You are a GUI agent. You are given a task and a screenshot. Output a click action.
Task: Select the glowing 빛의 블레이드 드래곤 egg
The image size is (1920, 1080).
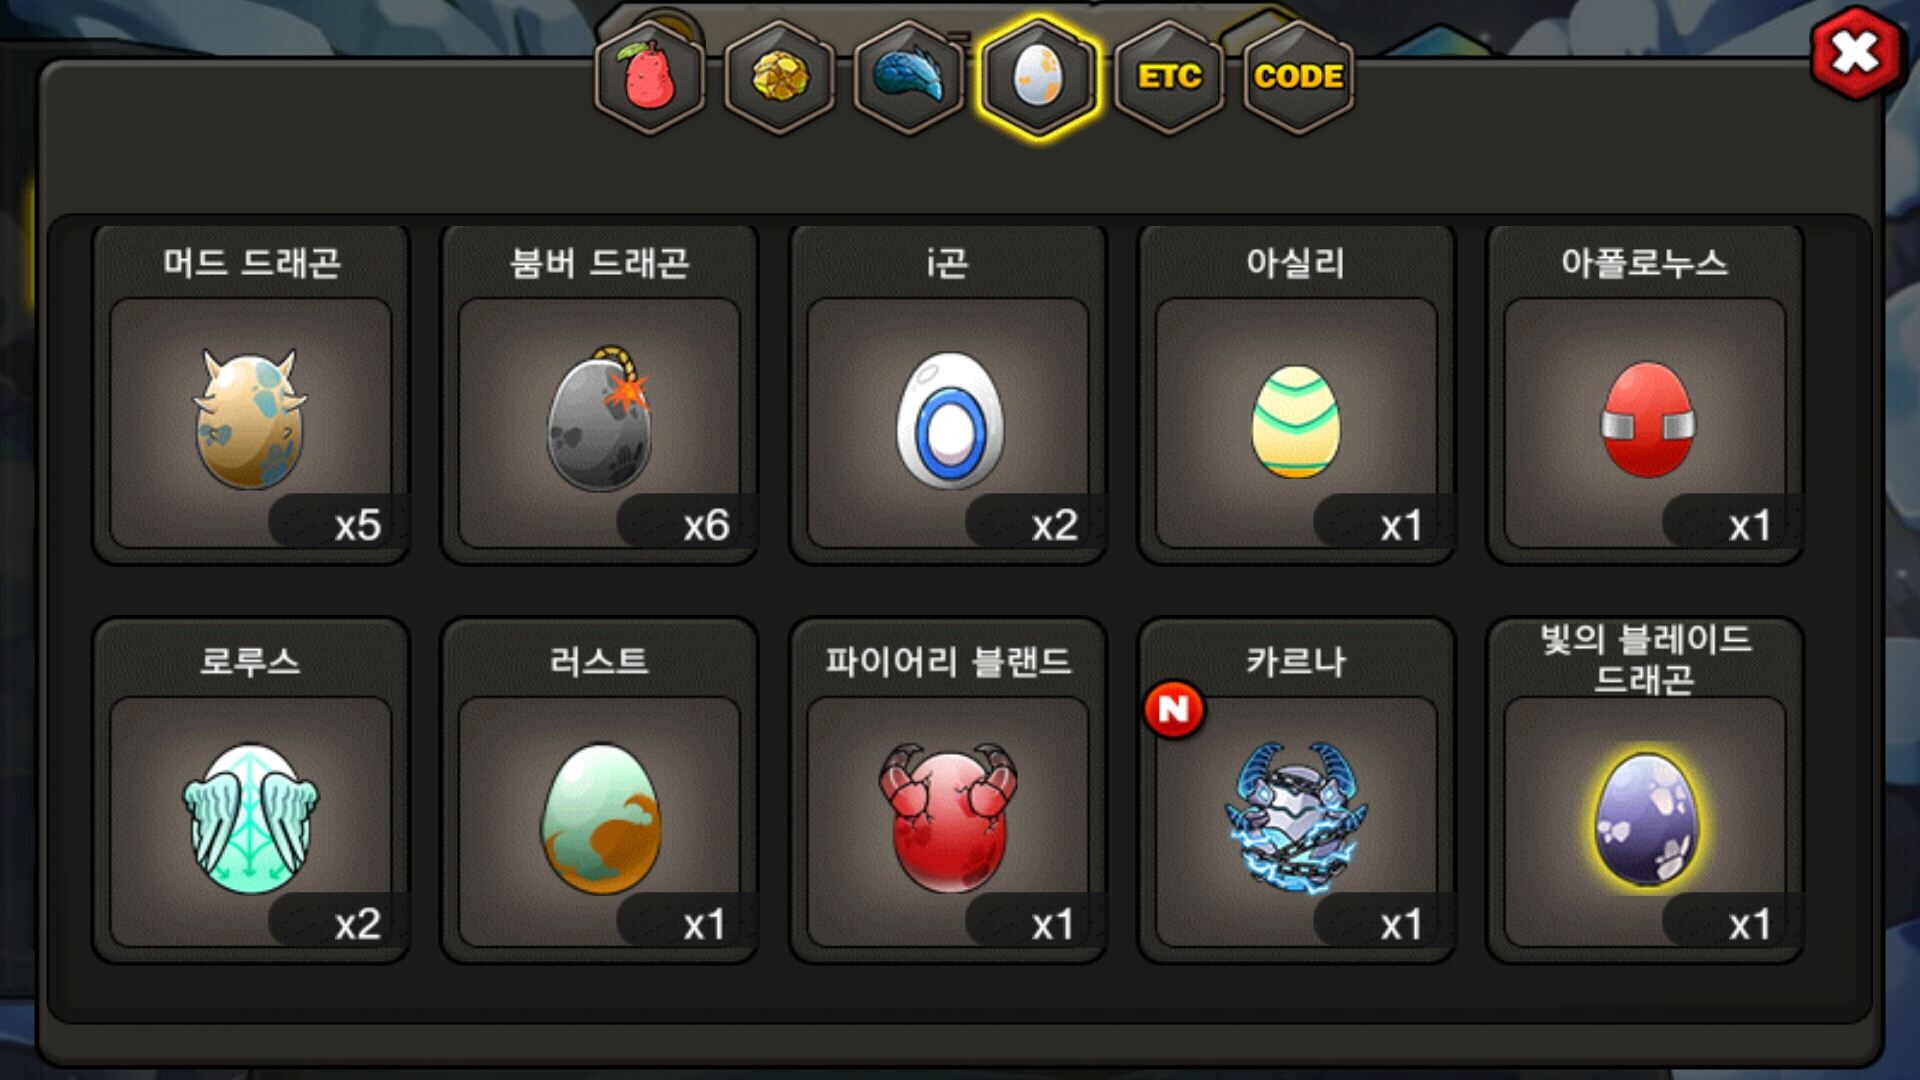pyautogui.click(x=1645, y=820)
